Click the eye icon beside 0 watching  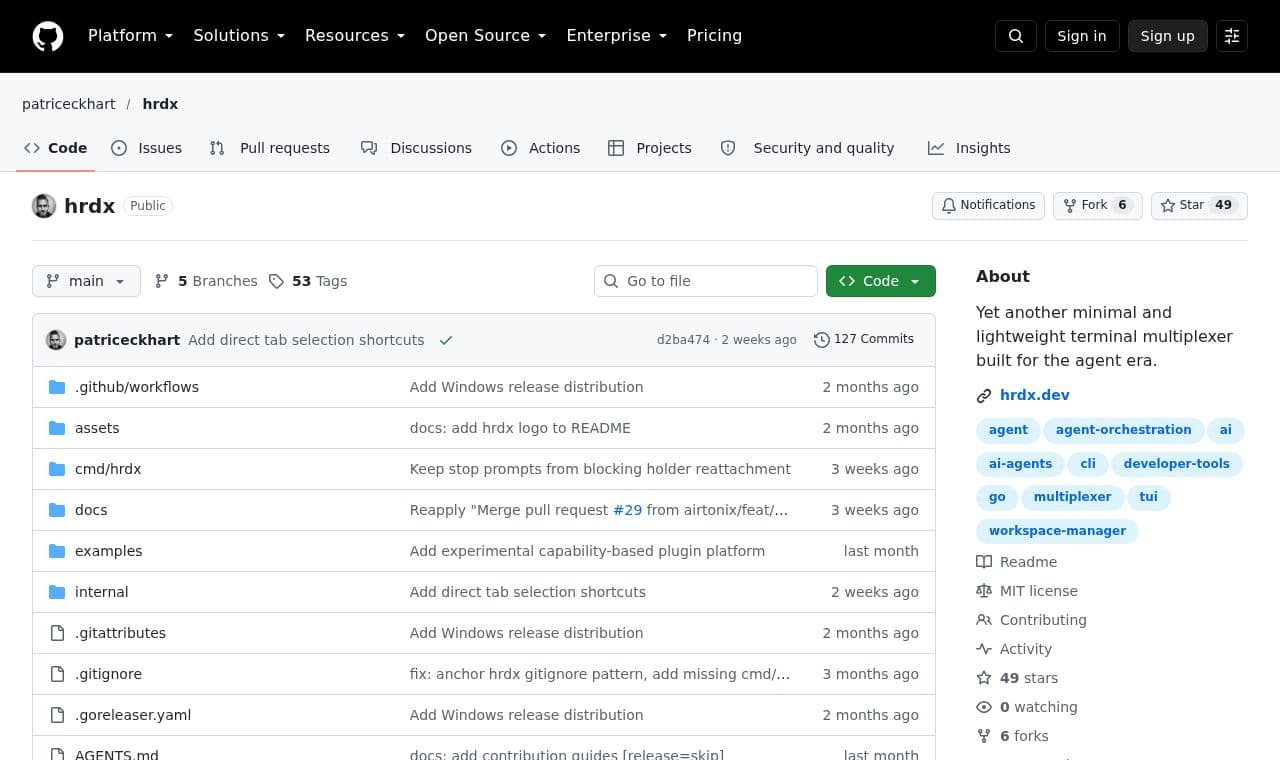point(984,707)
